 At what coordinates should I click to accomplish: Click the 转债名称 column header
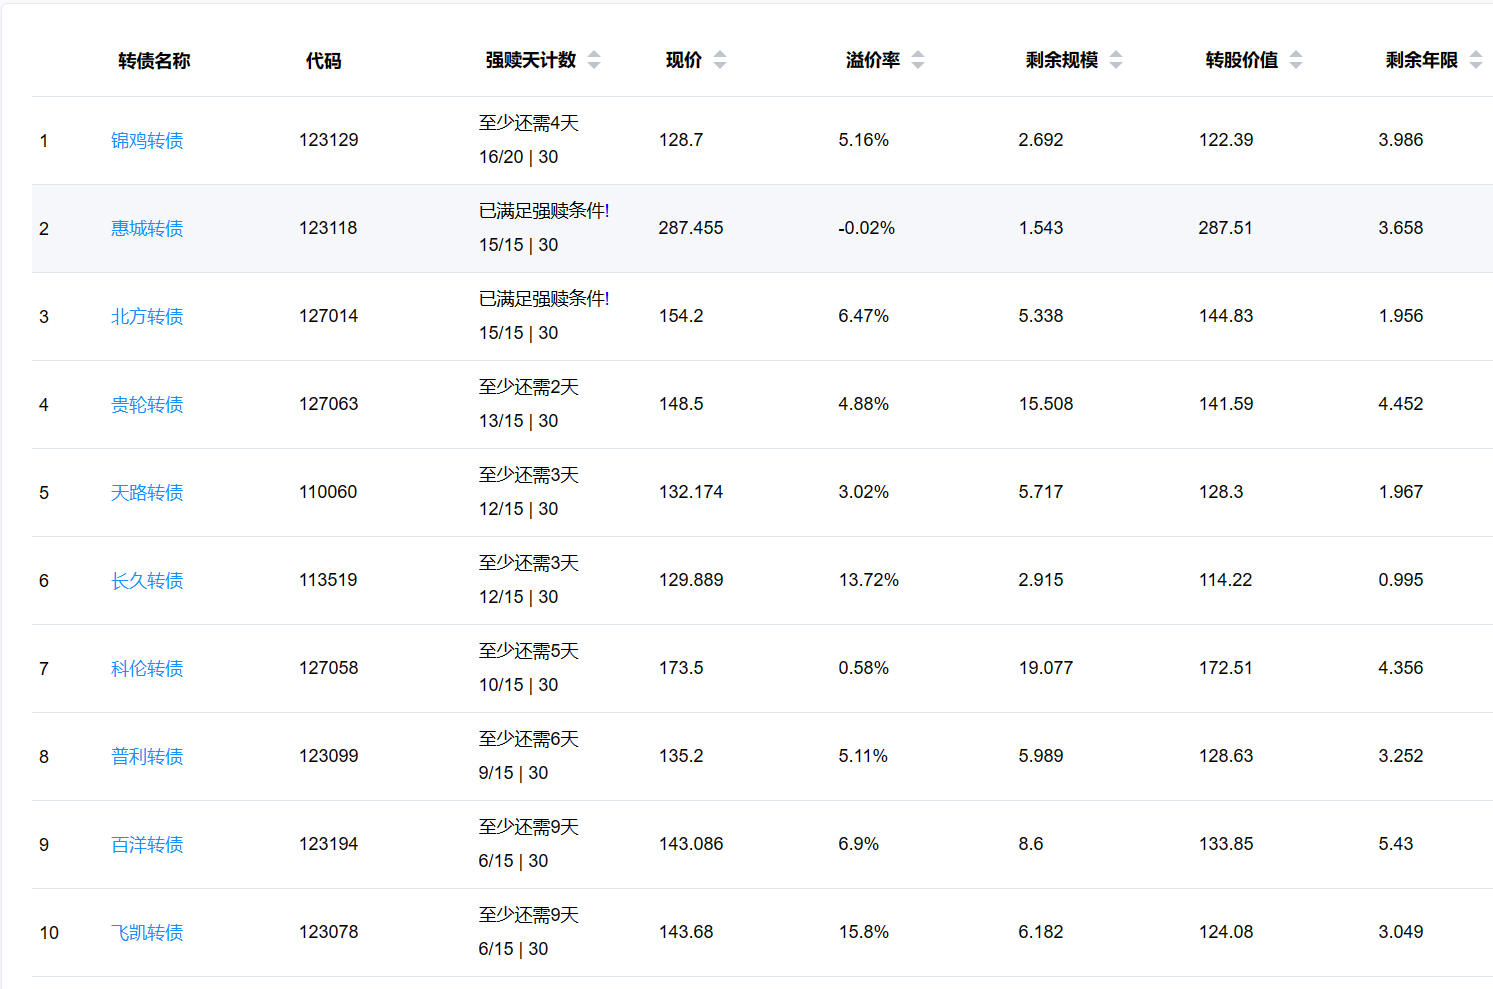(154, 61)
